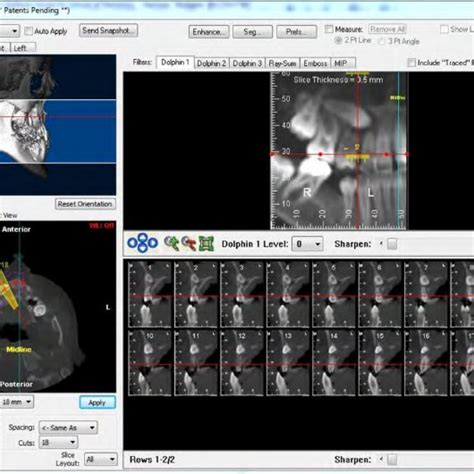Click the axial view with yellow implant
The height and width of the screenshot is (474, 474).
point(58,306)
